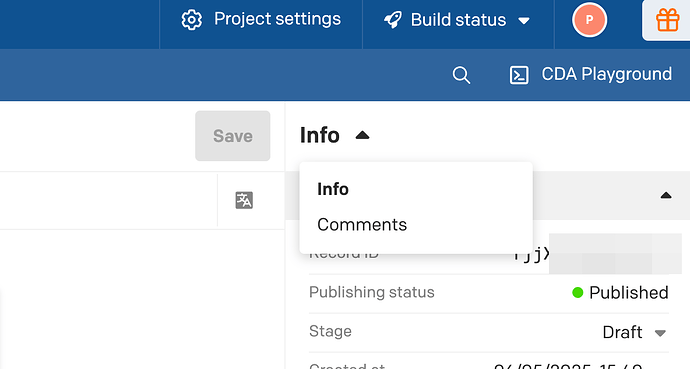The width and height of the screenshot is (690, 369).
Task: Select Comments in the dropdown menu
Action: click(362, 225)
